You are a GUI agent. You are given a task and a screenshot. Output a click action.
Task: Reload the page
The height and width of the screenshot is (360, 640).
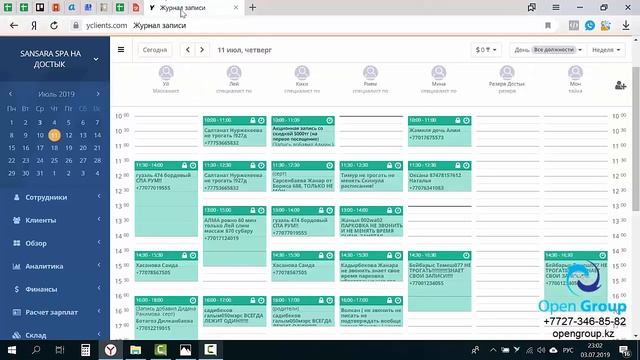54,25
